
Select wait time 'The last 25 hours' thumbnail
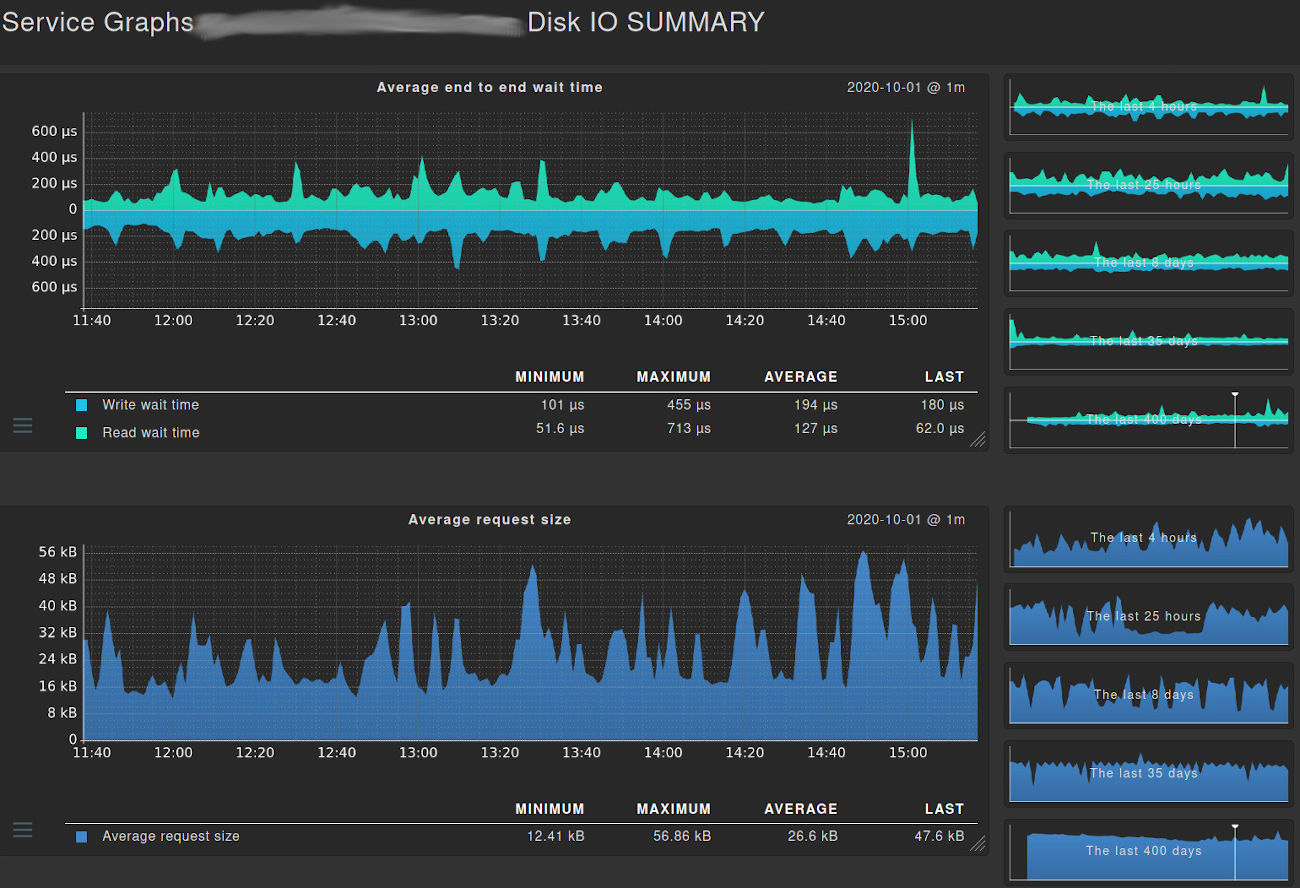tap(1149, 185)
